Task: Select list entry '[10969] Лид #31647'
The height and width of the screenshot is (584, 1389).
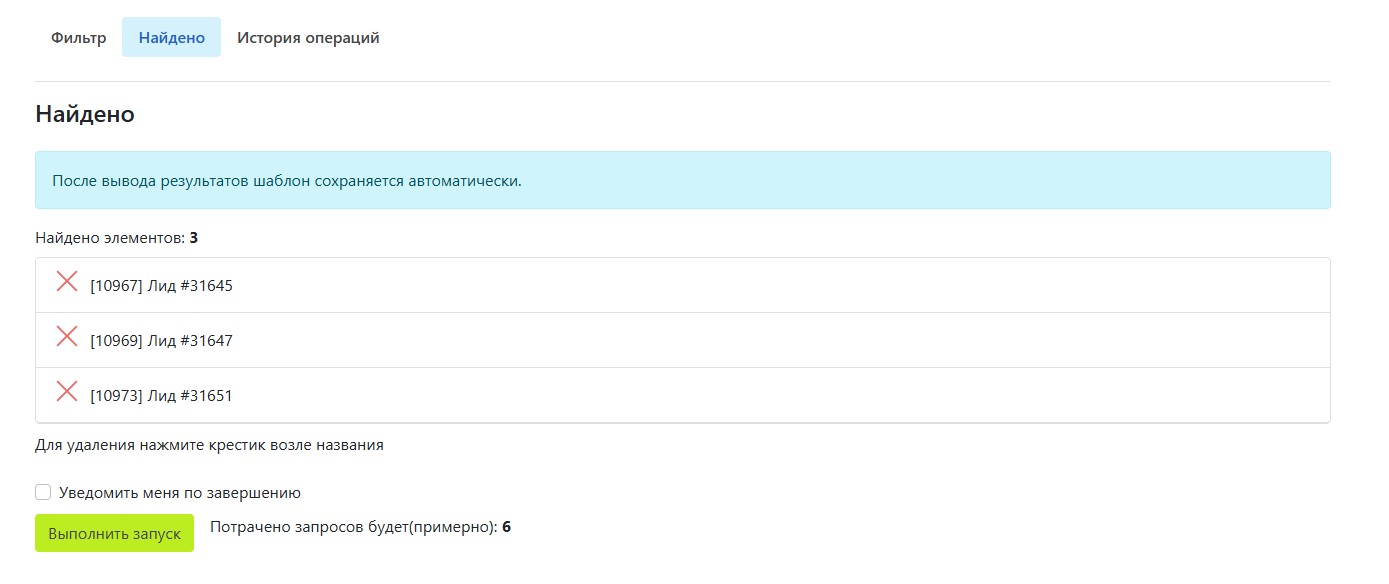Action: pos(161,341)
